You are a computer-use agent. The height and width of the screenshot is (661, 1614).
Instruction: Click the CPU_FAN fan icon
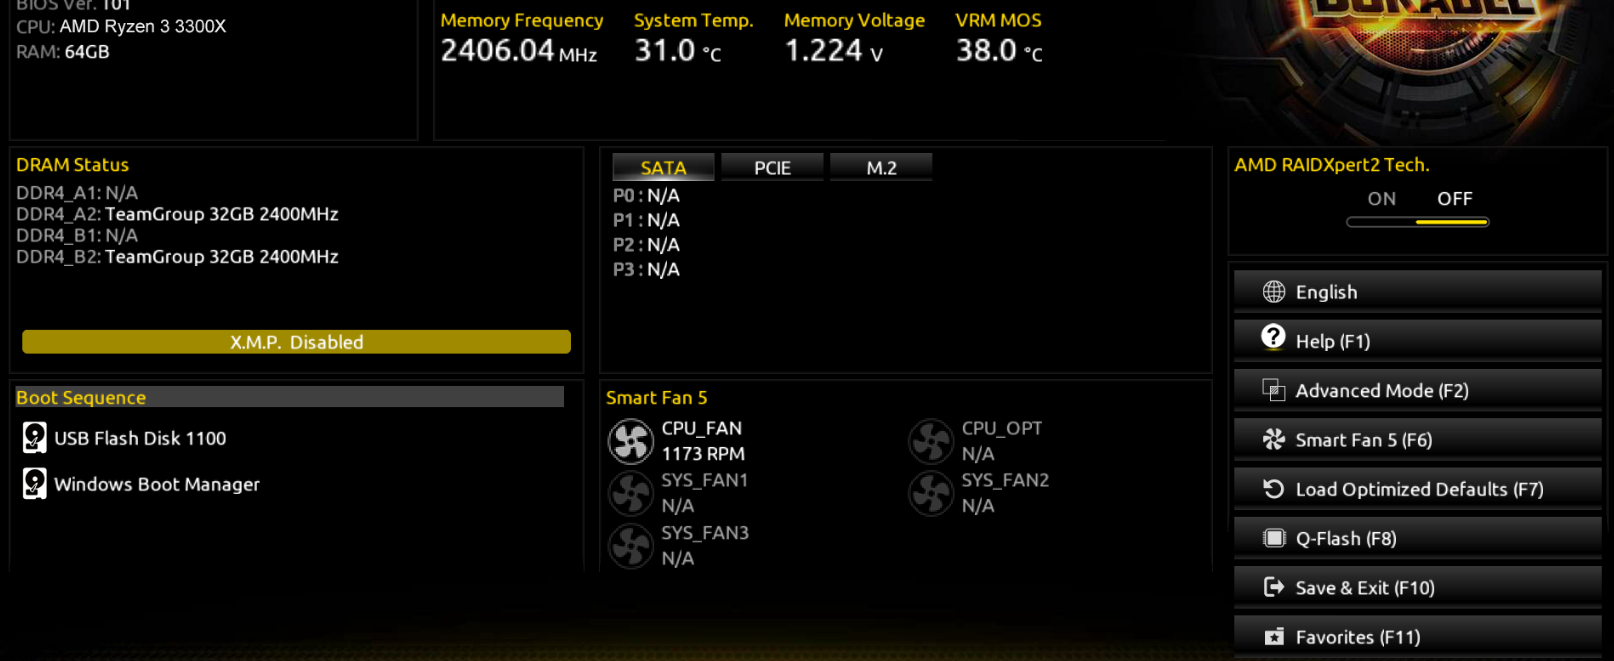tap(631, 441)
